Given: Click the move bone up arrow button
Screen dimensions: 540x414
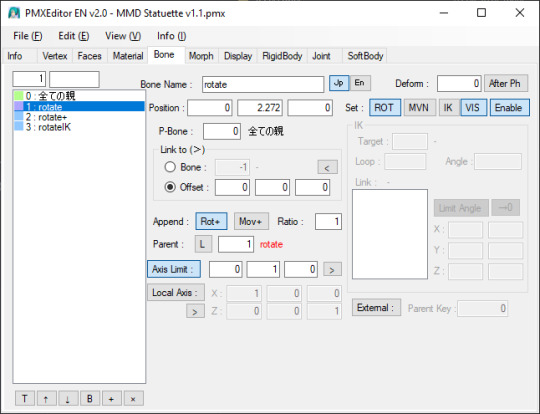Looking at the screenshot, I should point(46,399).
